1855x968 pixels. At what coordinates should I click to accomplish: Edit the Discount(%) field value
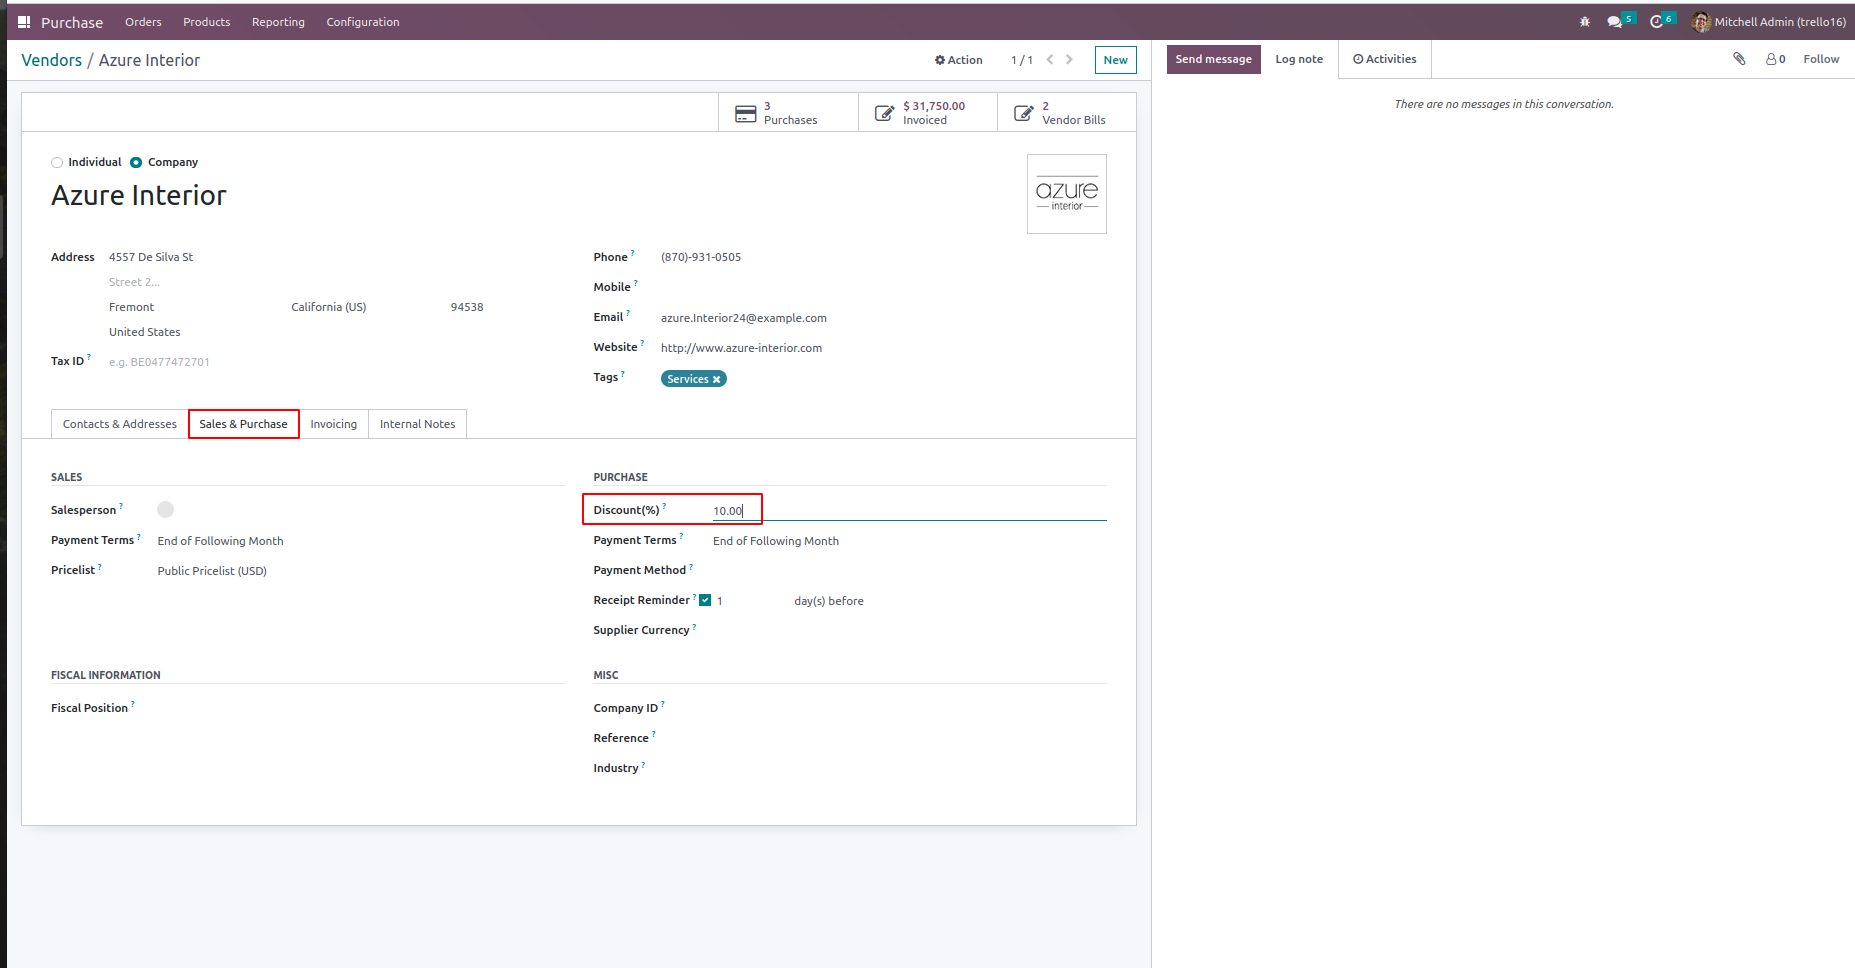click(909, 511)
